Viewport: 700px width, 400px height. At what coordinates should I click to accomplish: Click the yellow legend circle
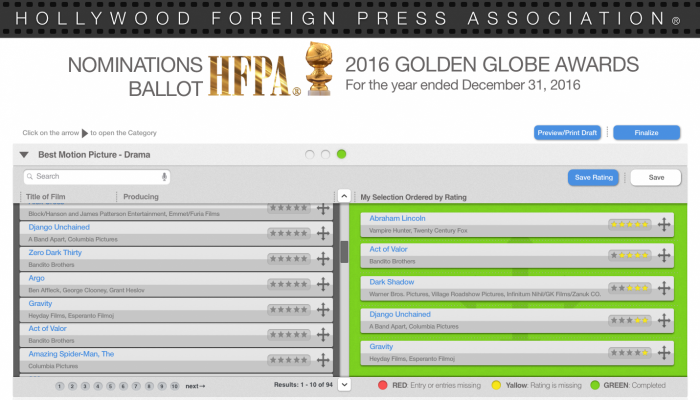point(496,385)
